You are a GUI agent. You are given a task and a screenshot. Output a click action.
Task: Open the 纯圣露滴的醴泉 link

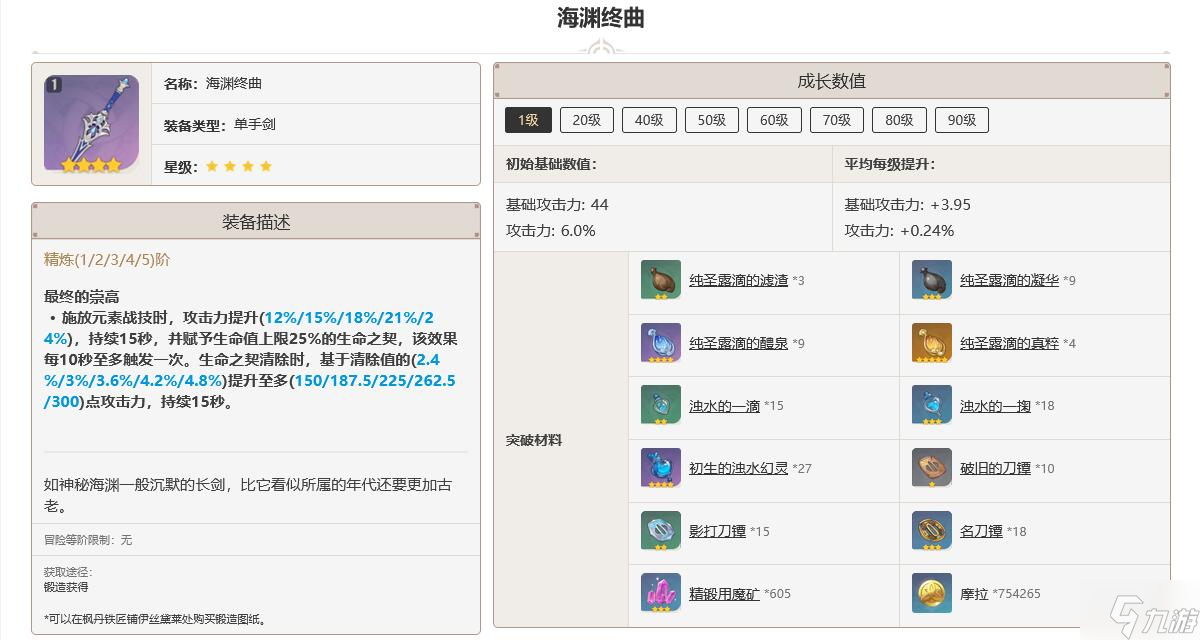point(739,343)
